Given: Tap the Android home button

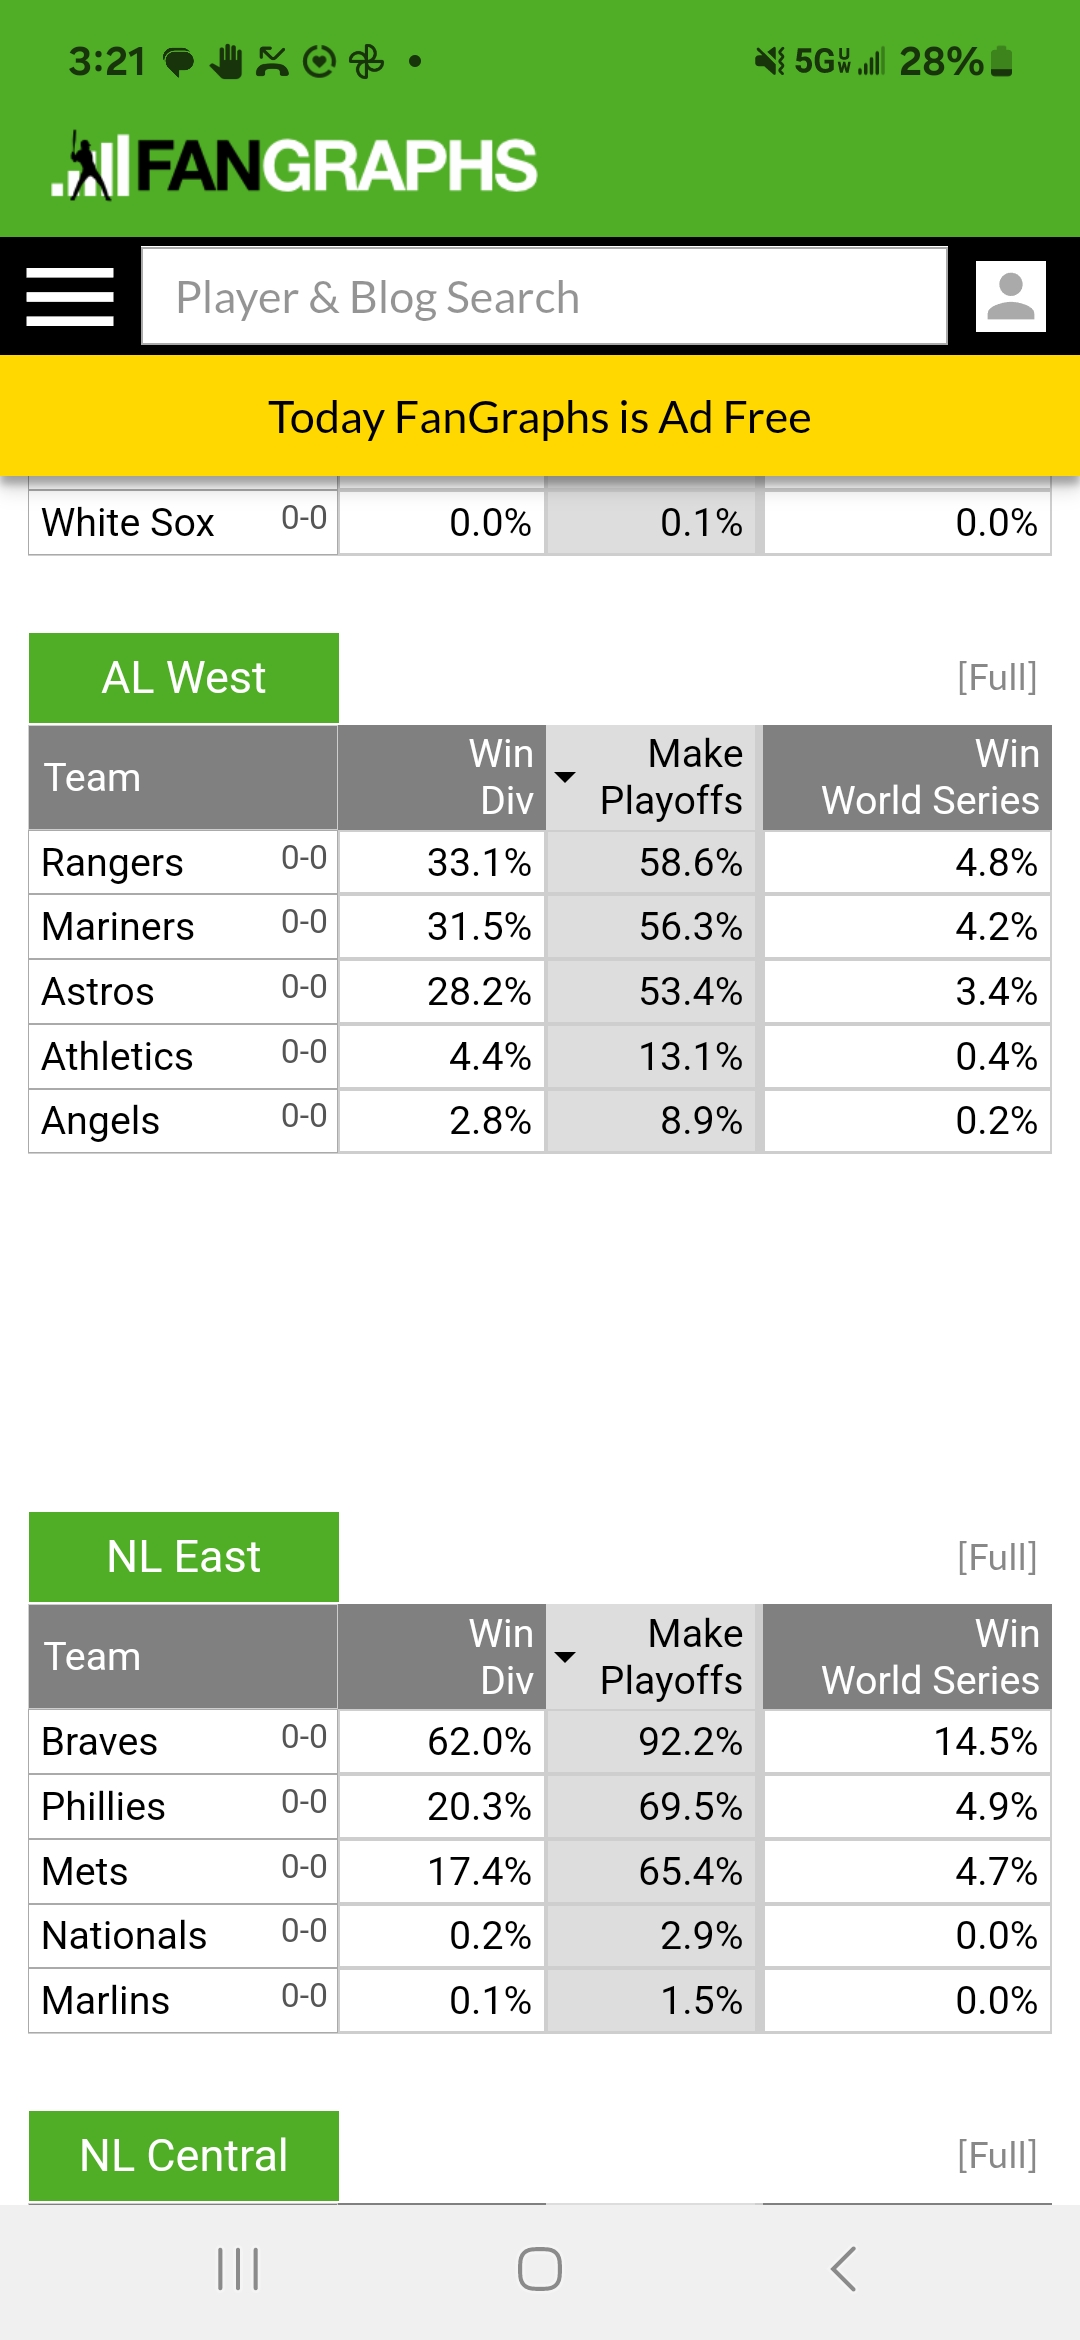Looking at the screenshot, I should click(540, 2269).
